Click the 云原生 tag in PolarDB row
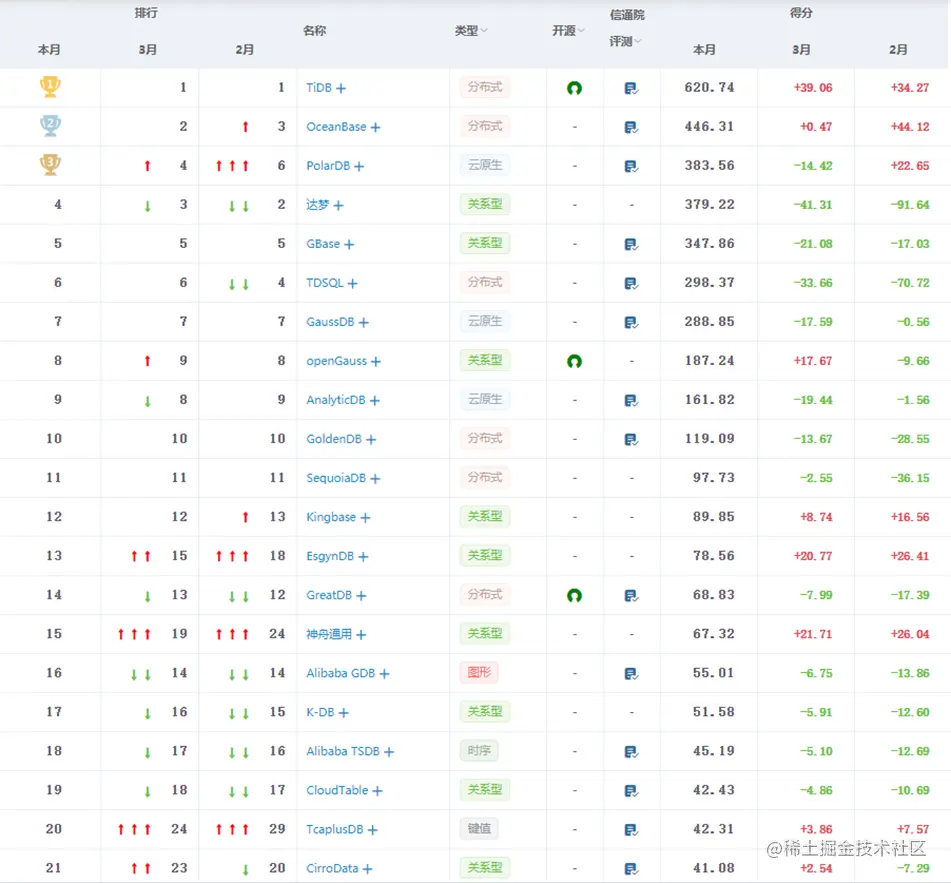The width and height of the screenshot is (951, 883). [485, 165]
